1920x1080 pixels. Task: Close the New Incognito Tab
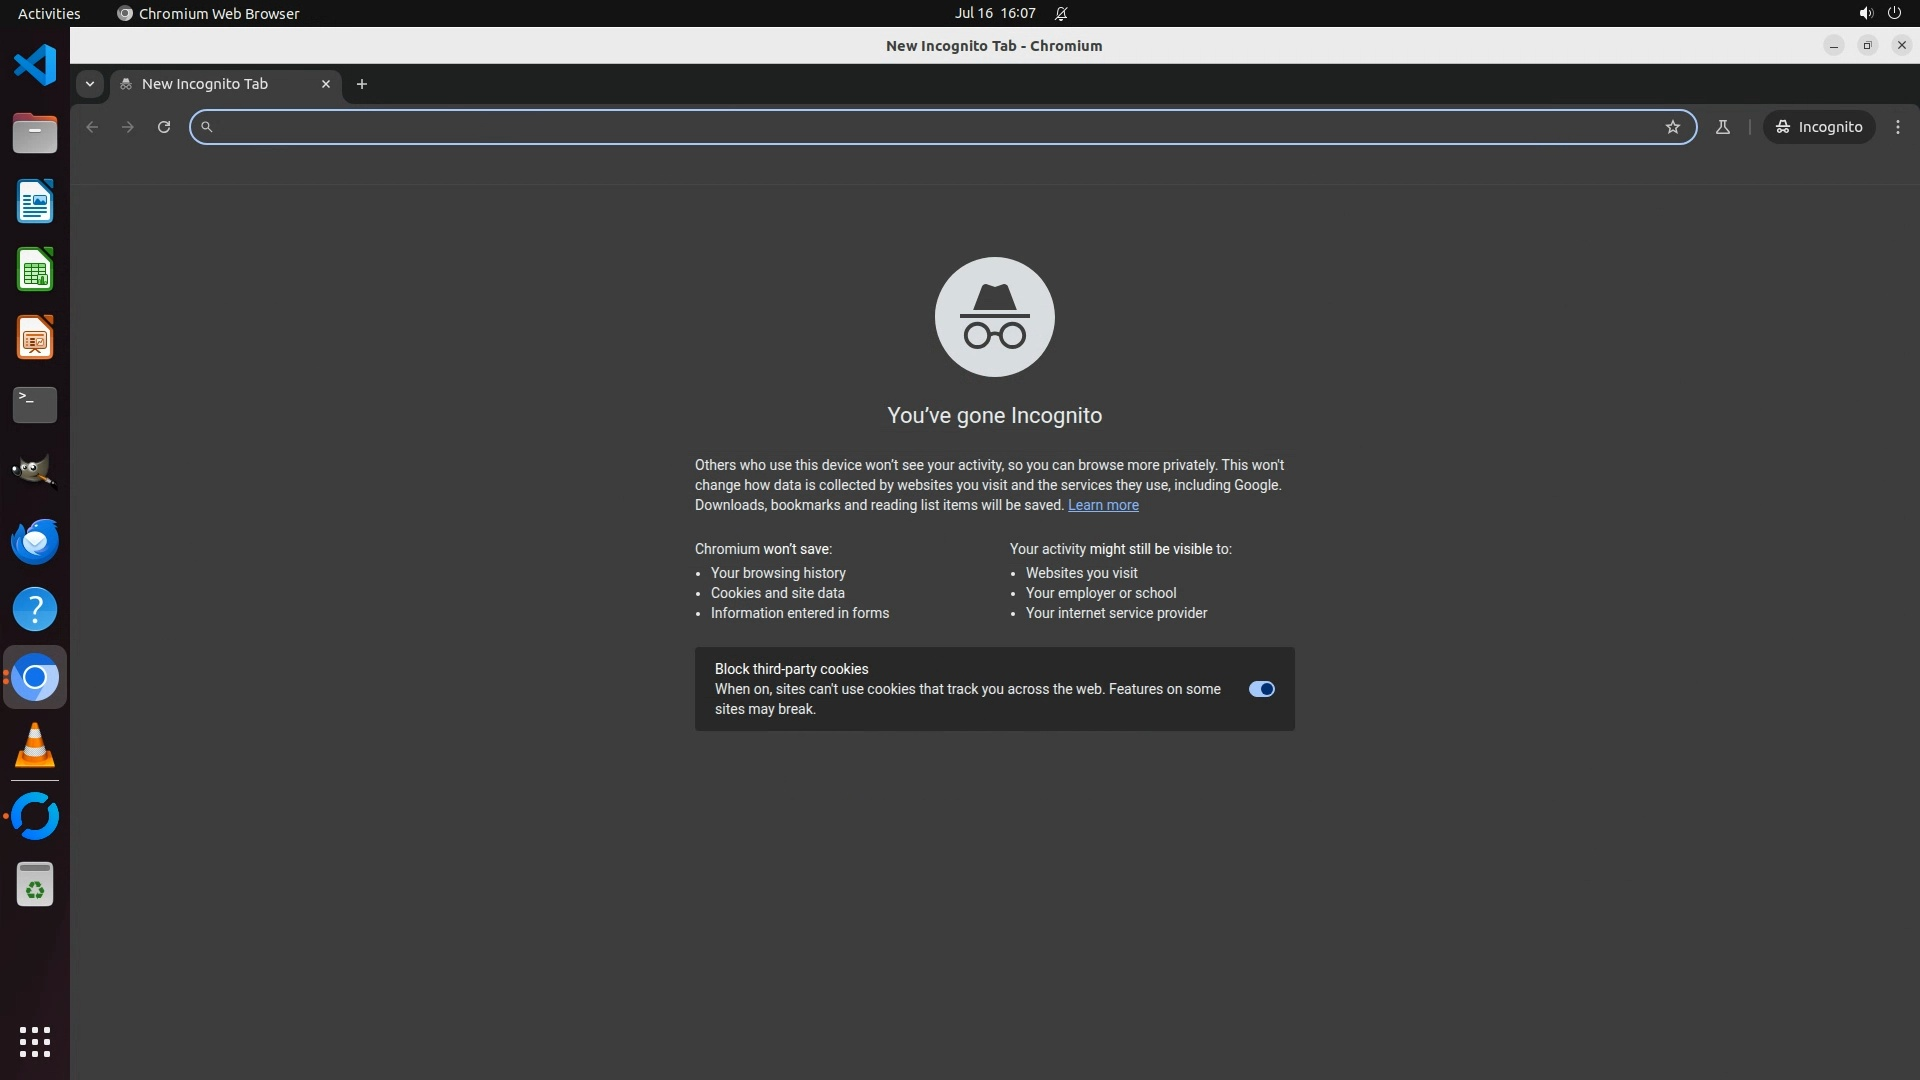[x=325, y=84]
